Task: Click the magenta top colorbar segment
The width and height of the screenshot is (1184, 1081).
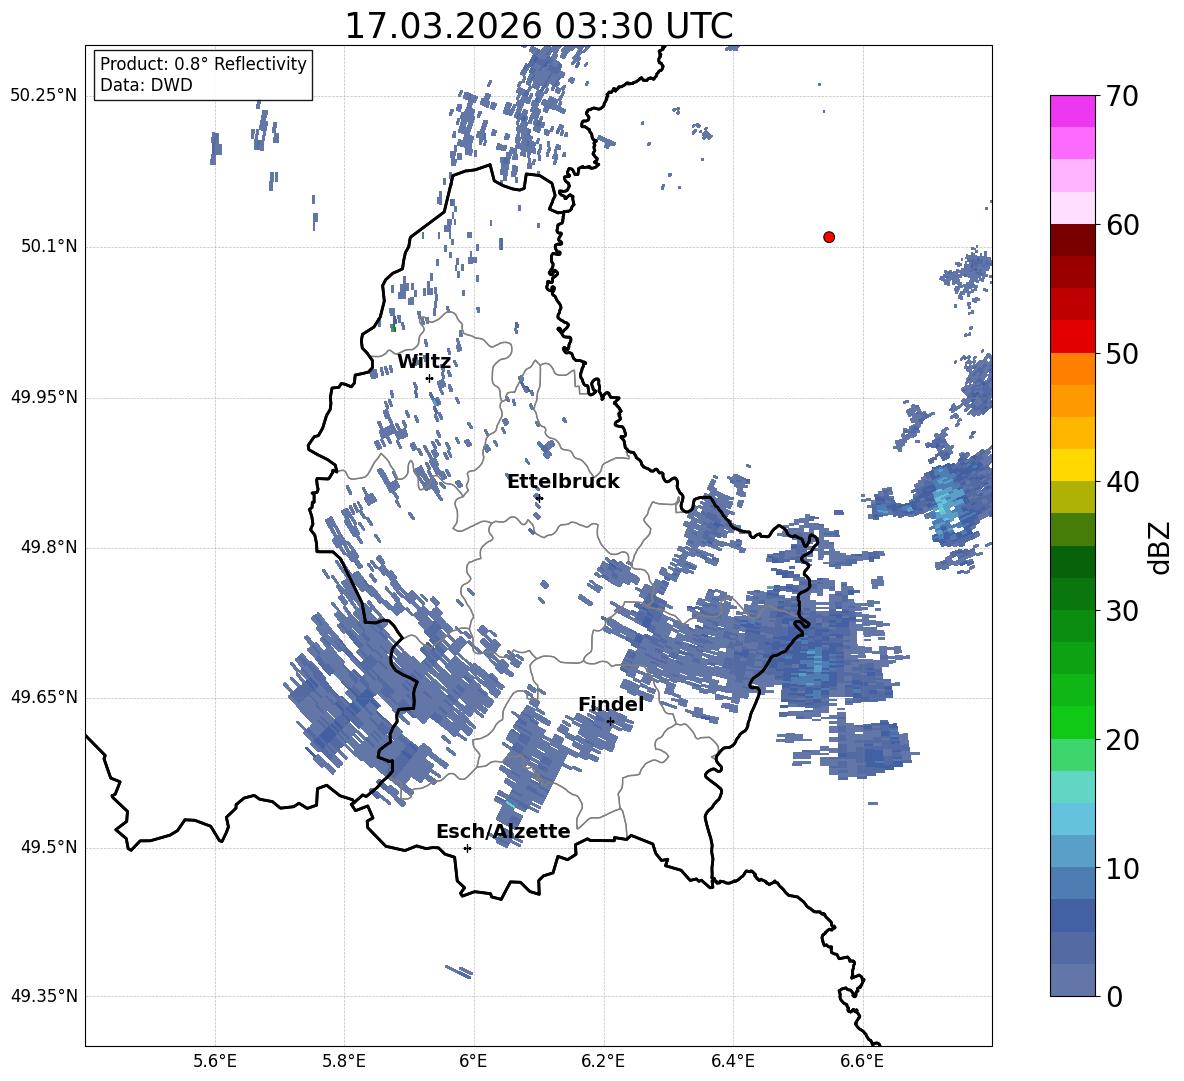Action: point(1072,111)
